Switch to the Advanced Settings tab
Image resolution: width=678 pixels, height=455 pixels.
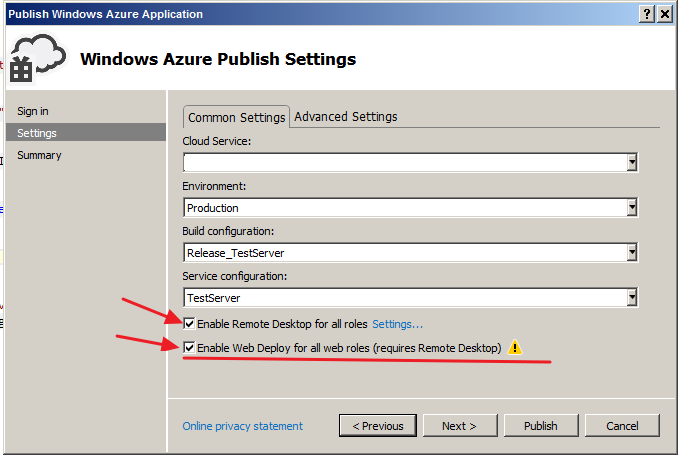pyautogui.click(x=346, y=117)
